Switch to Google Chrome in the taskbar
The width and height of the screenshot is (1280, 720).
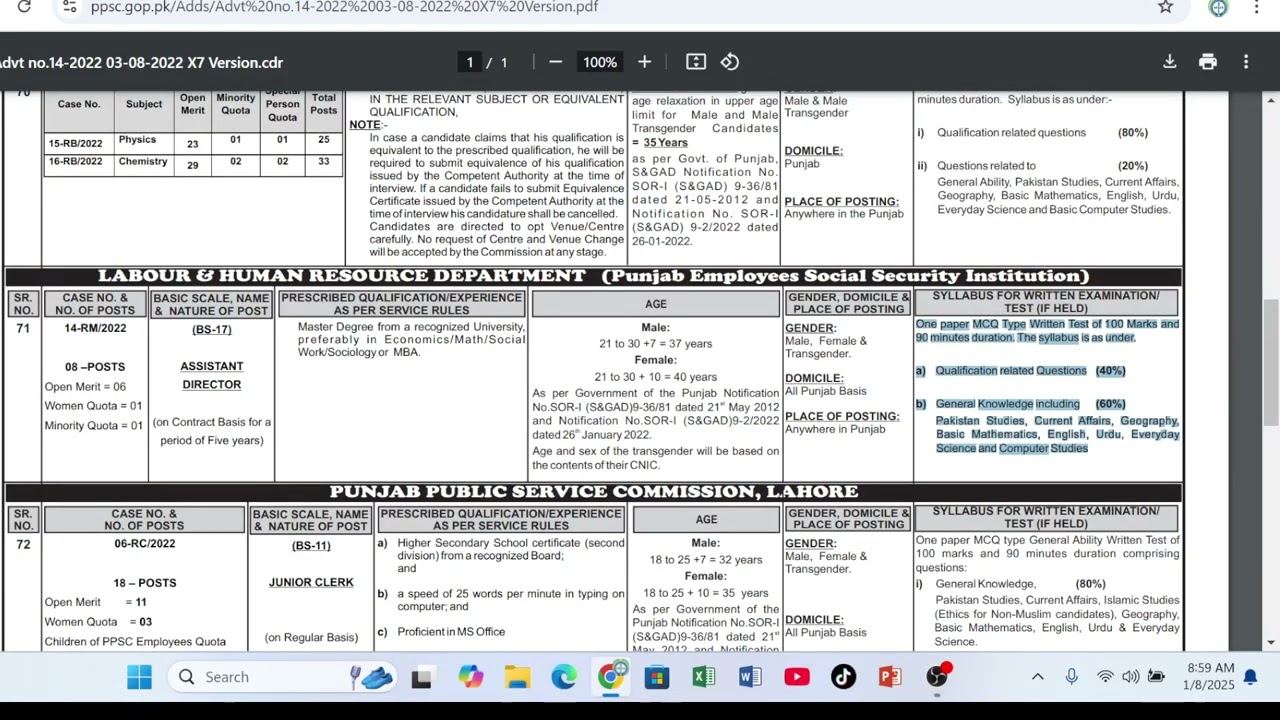(x=610, y=677)
